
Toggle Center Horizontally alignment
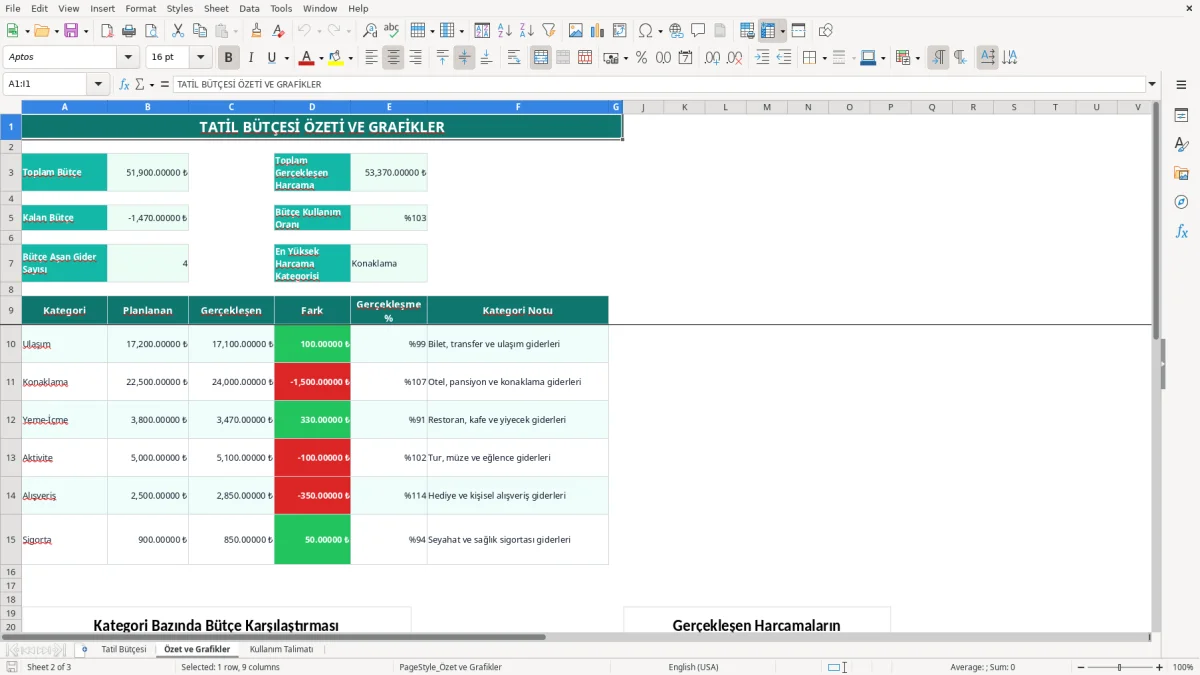pyautogui.click(x=393, y=58)
